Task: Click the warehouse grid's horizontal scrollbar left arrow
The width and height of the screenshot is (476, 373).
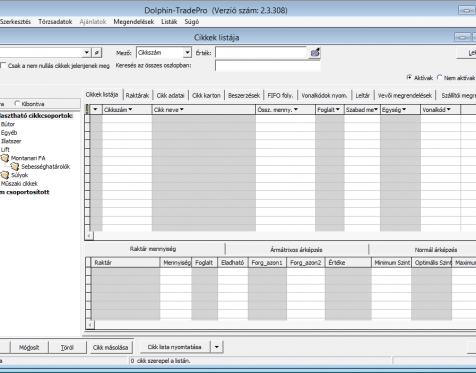Action: click(x=89, y=325)
